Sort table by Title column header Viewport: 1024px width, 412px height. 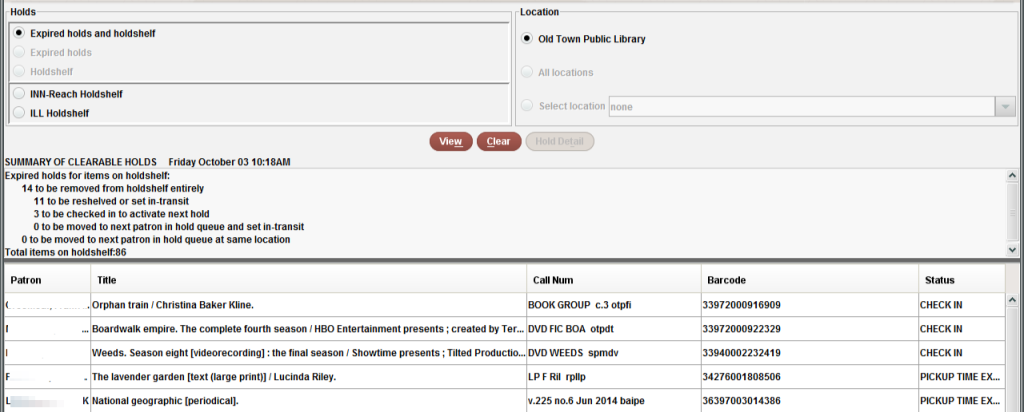(x=306, y=281)
